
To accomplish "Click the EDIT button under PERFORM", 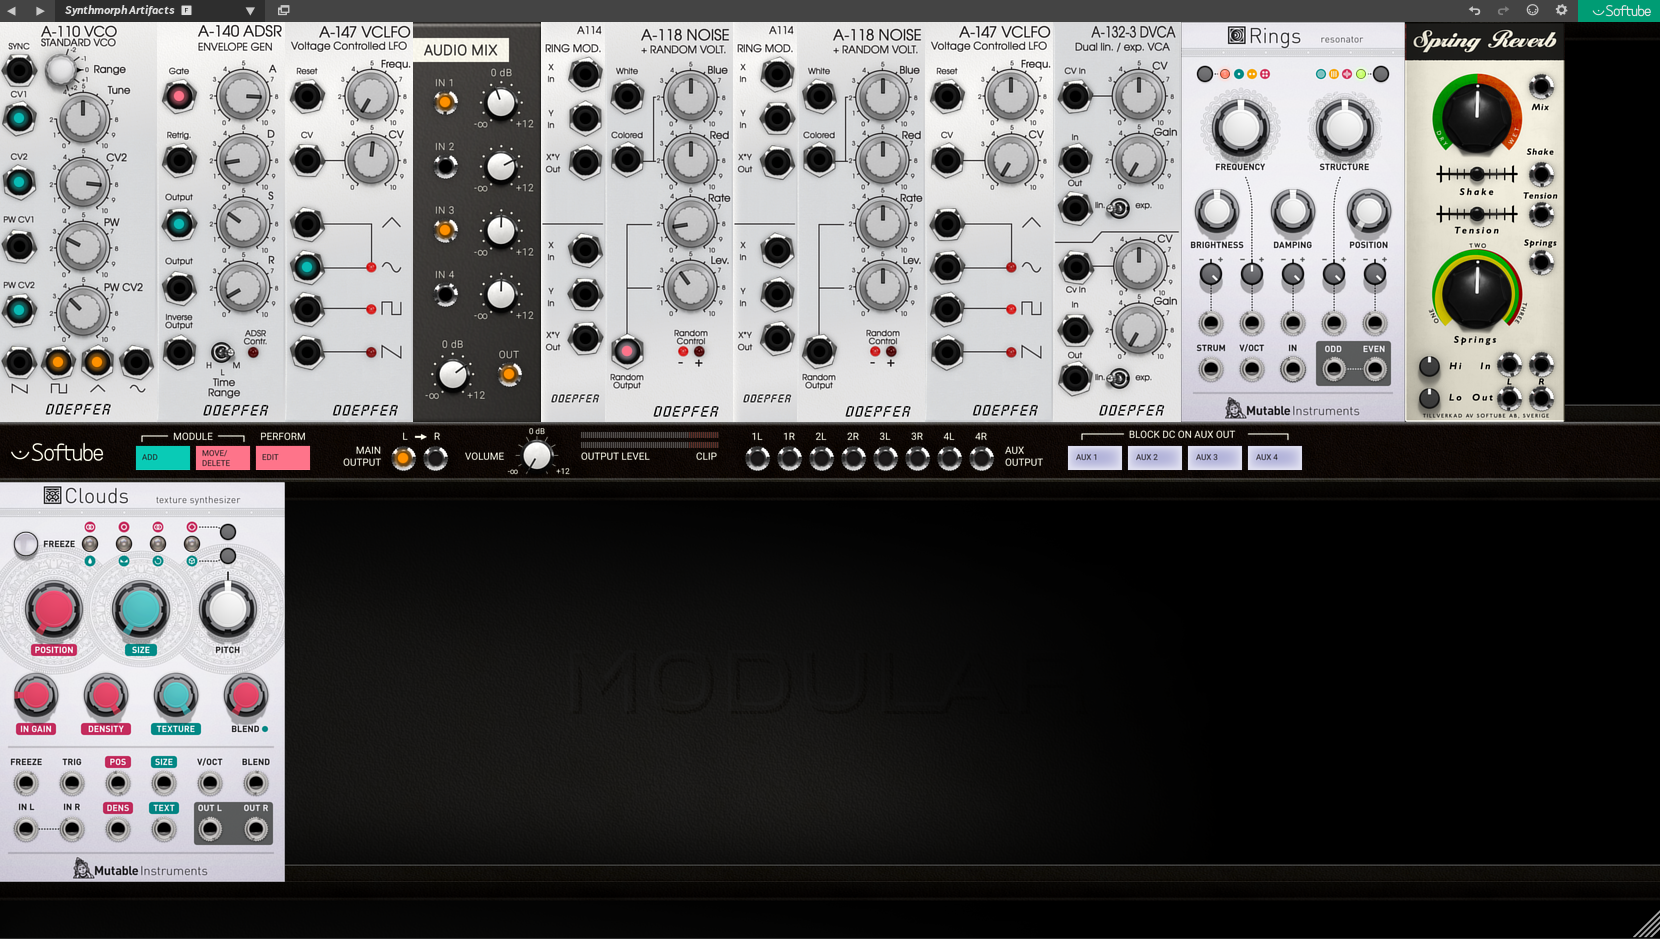I will [282, 457].
